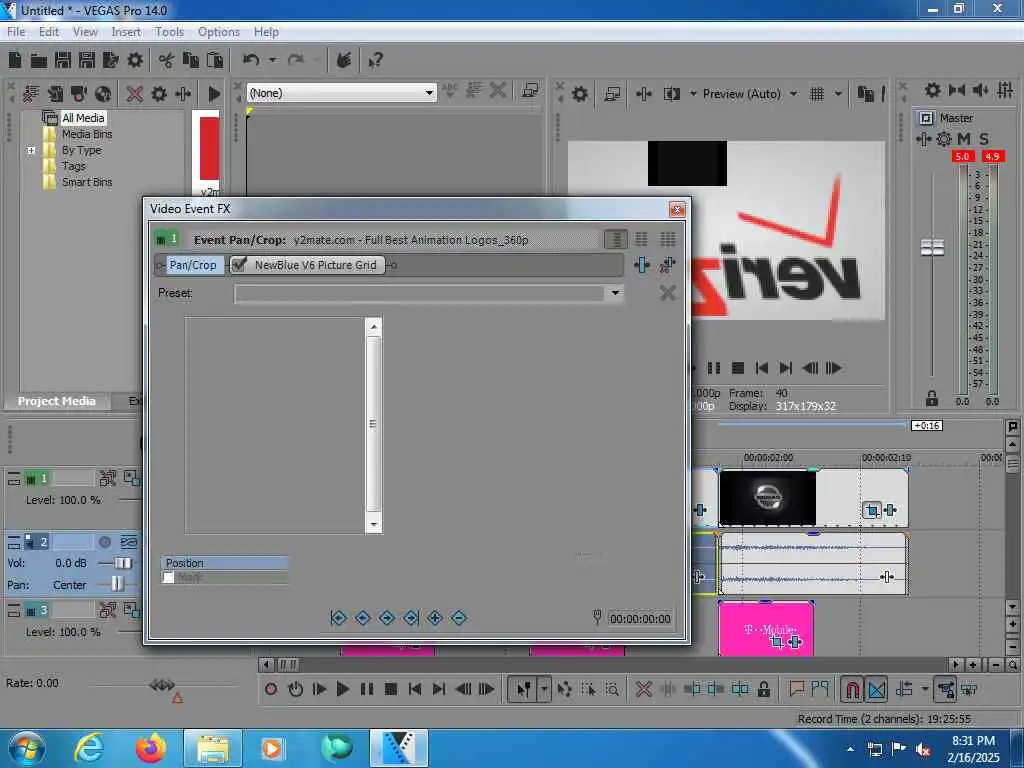Click the Event Pan/Crop icon on the Nissan clip
Viewport: 1024px width, 768px height.
tap(871, 510)
